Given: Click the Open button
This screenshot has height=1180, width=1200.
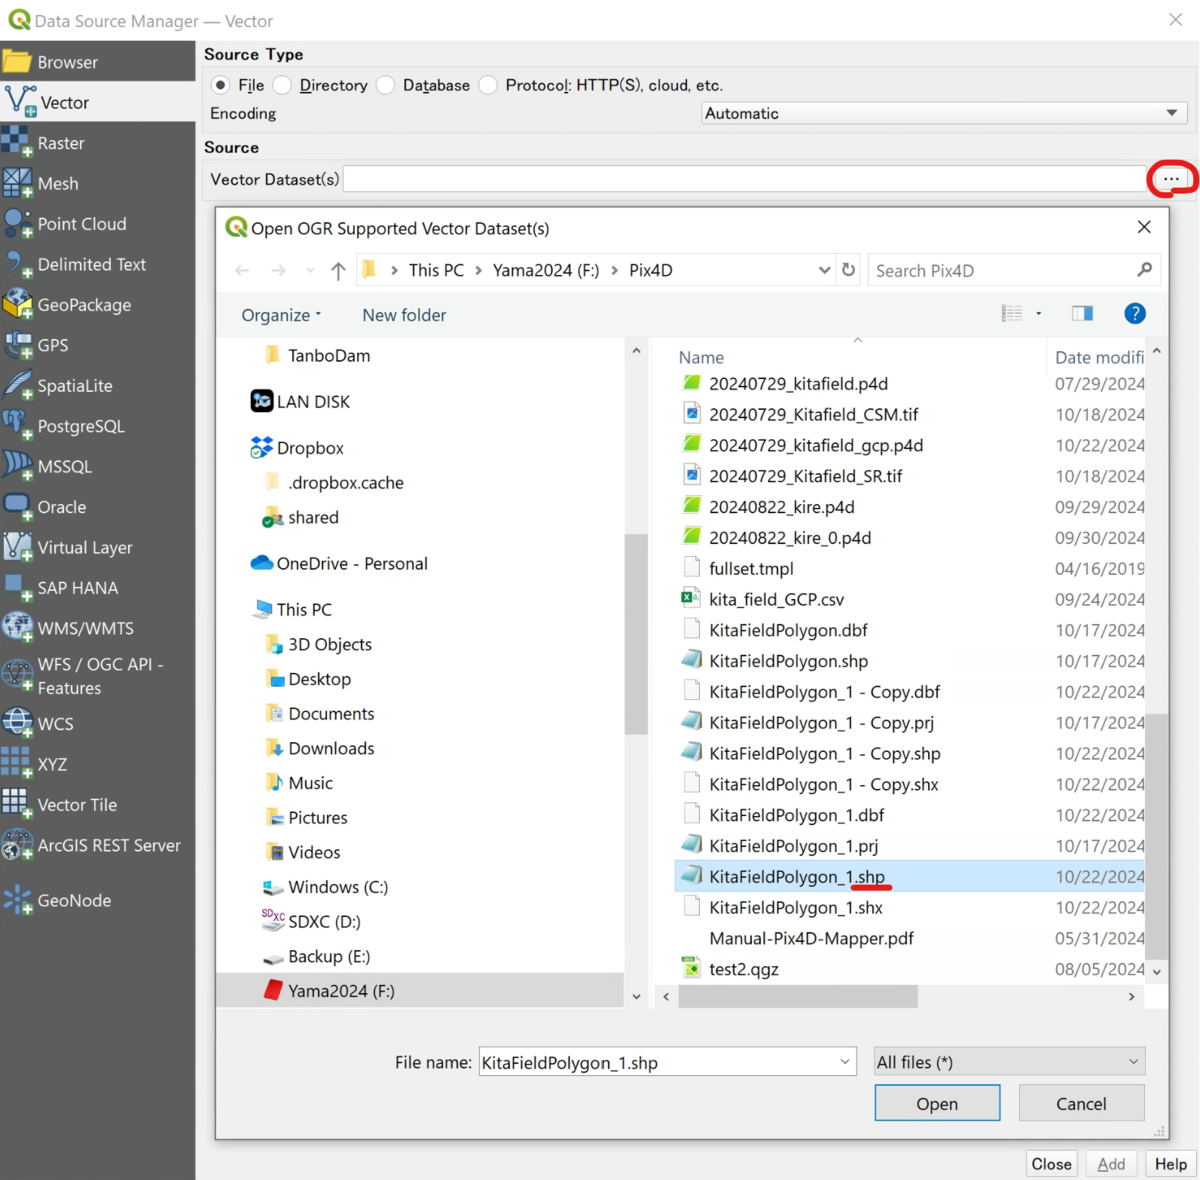Looking at the screenshot, I should pyautogui.click(x=937, y=1104).
